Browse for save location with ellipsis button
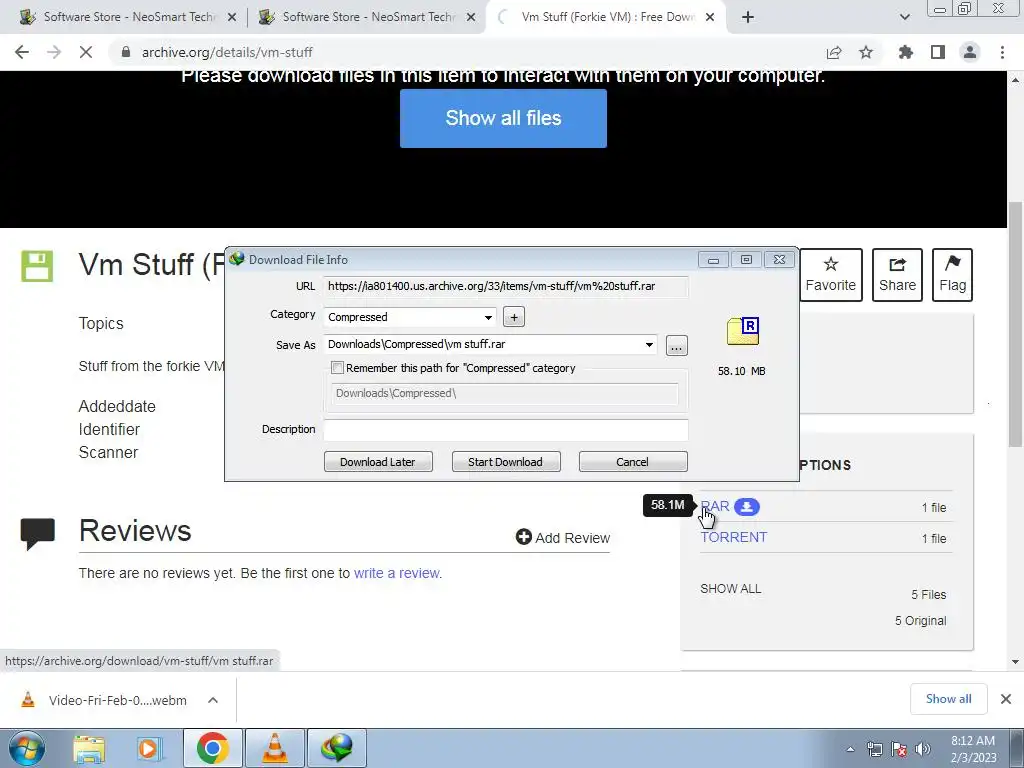This screenshot has width=1024, height=768. coord(677,346)
